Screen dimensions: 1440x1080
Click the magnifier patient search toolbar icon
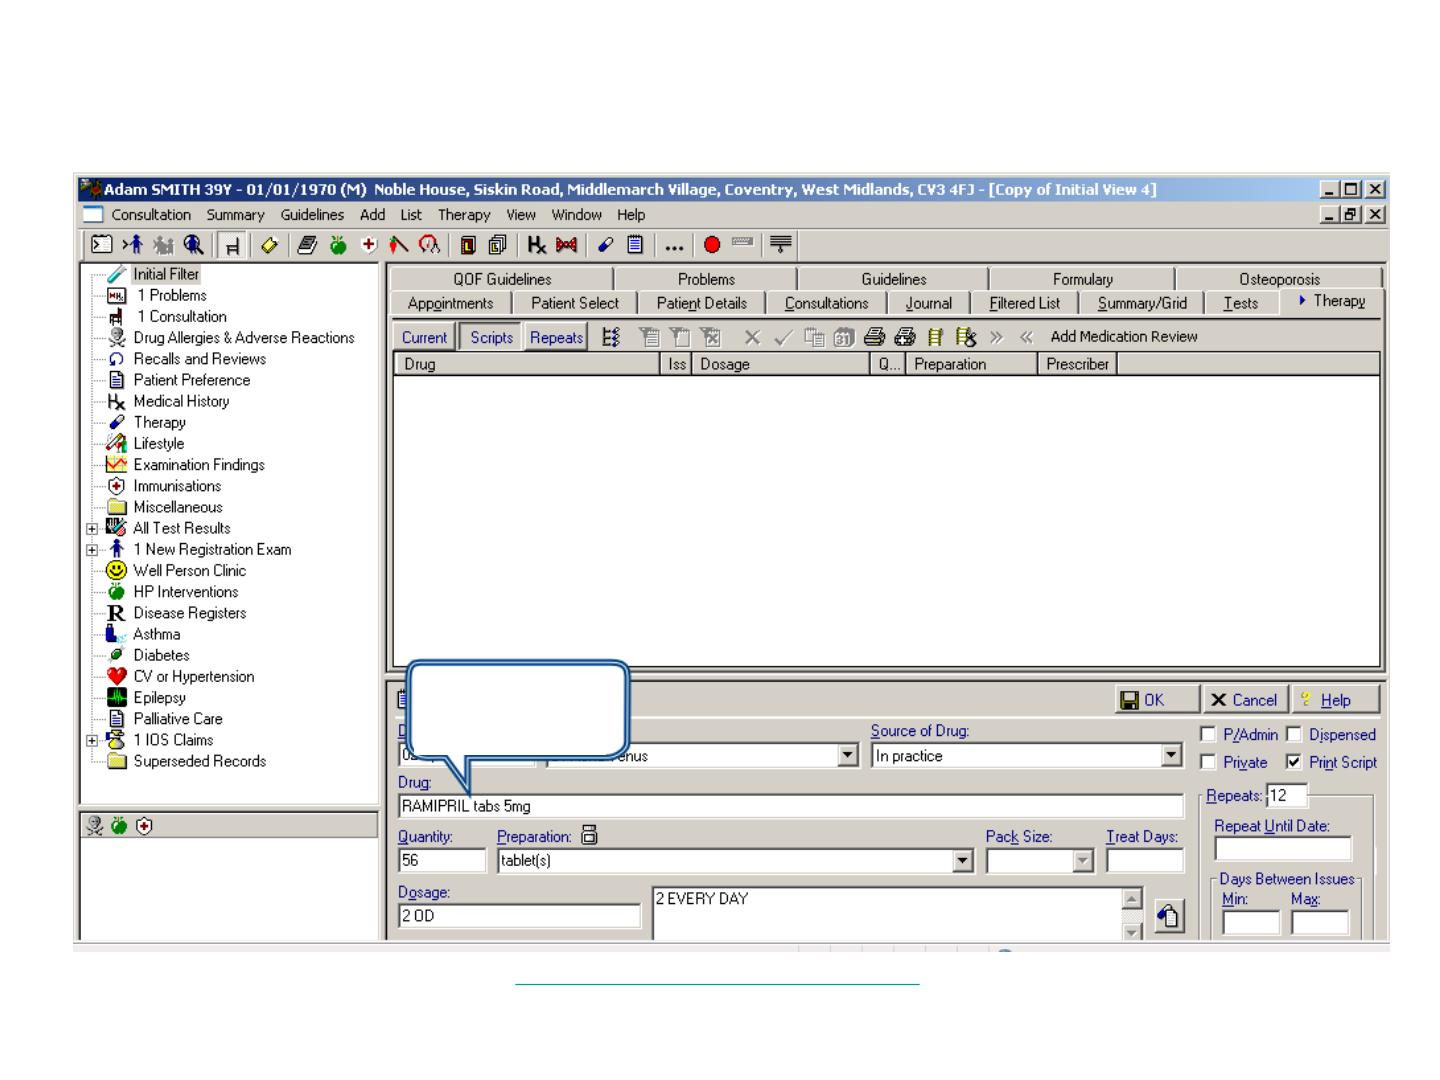pyautogui.click(x=193, y=245)
